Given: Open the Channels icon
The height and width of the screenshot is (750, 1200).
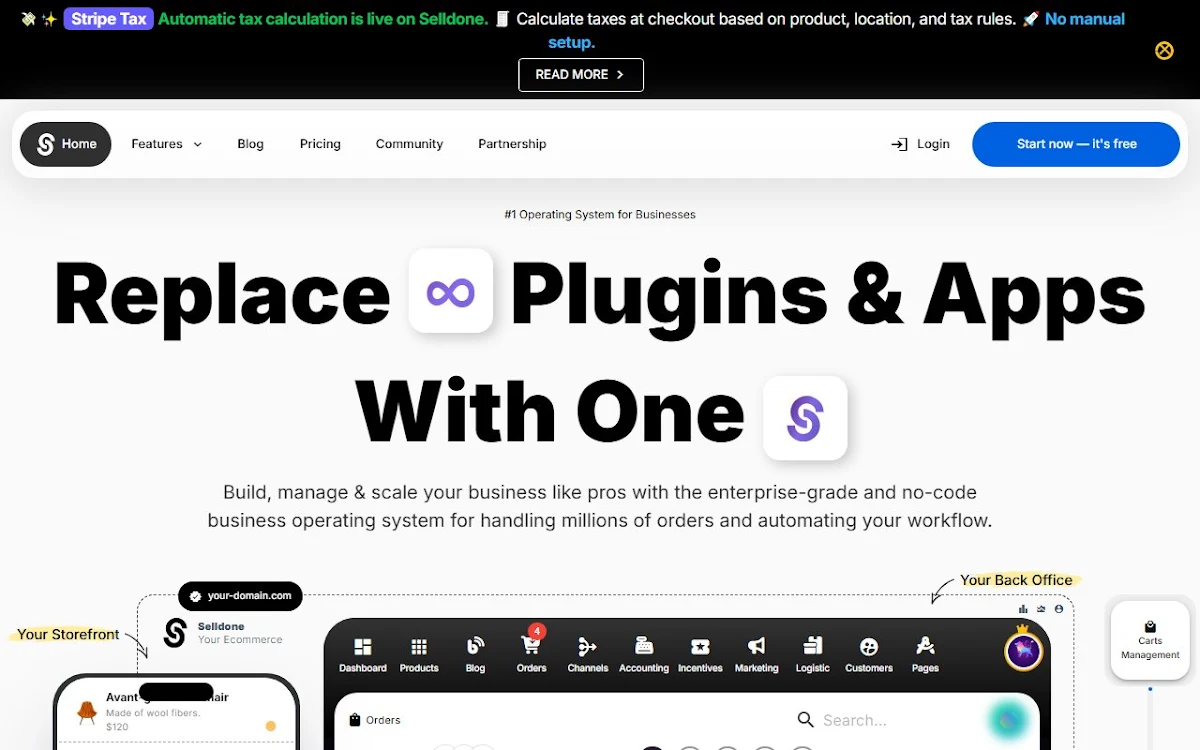Looking at the screenshot, I should tap(588, 647).
